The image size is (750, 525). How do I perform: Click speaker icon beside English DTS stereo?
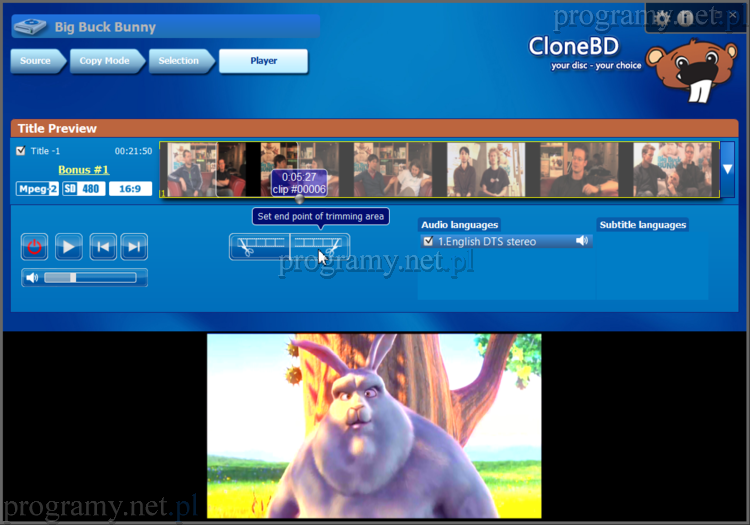[x=582, y=241]
